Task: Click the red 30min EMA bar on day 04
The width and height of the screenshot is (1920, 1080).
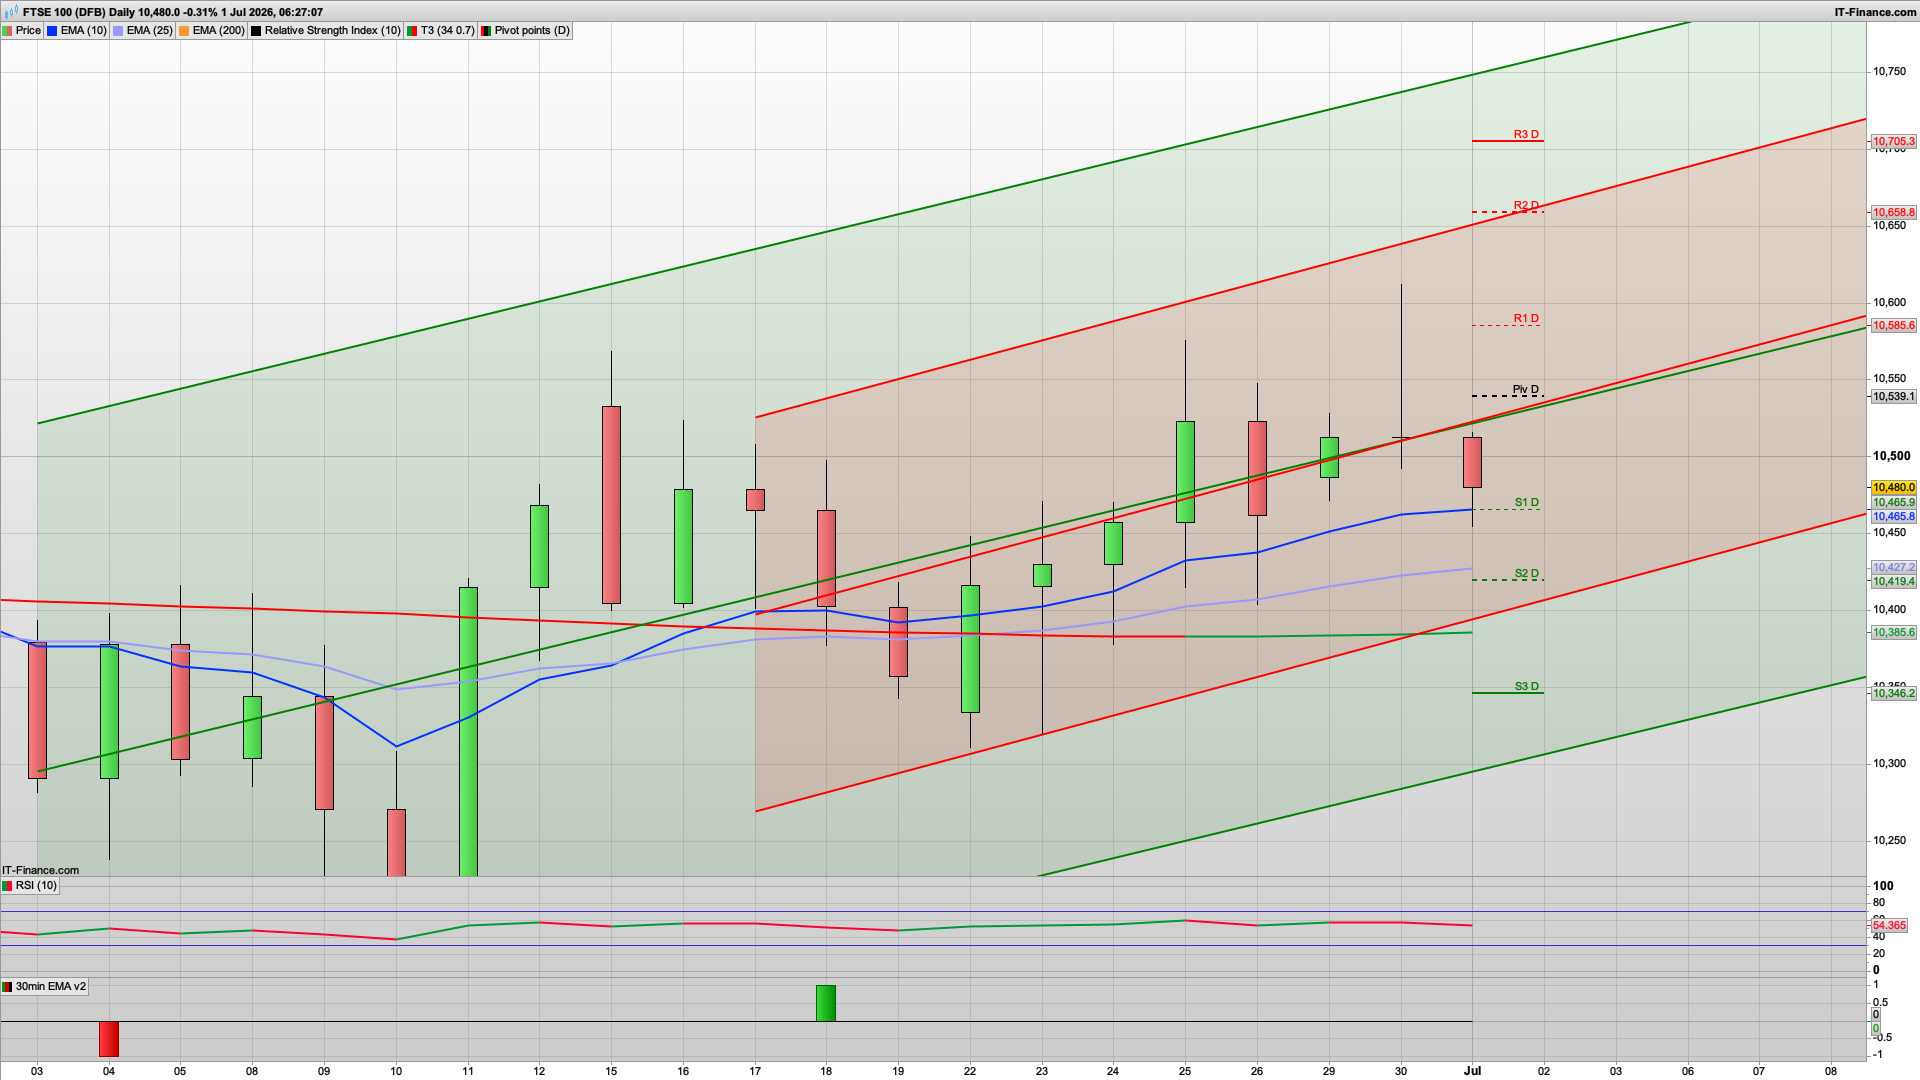Action: pyautogui.click(x=109, y=1039)
